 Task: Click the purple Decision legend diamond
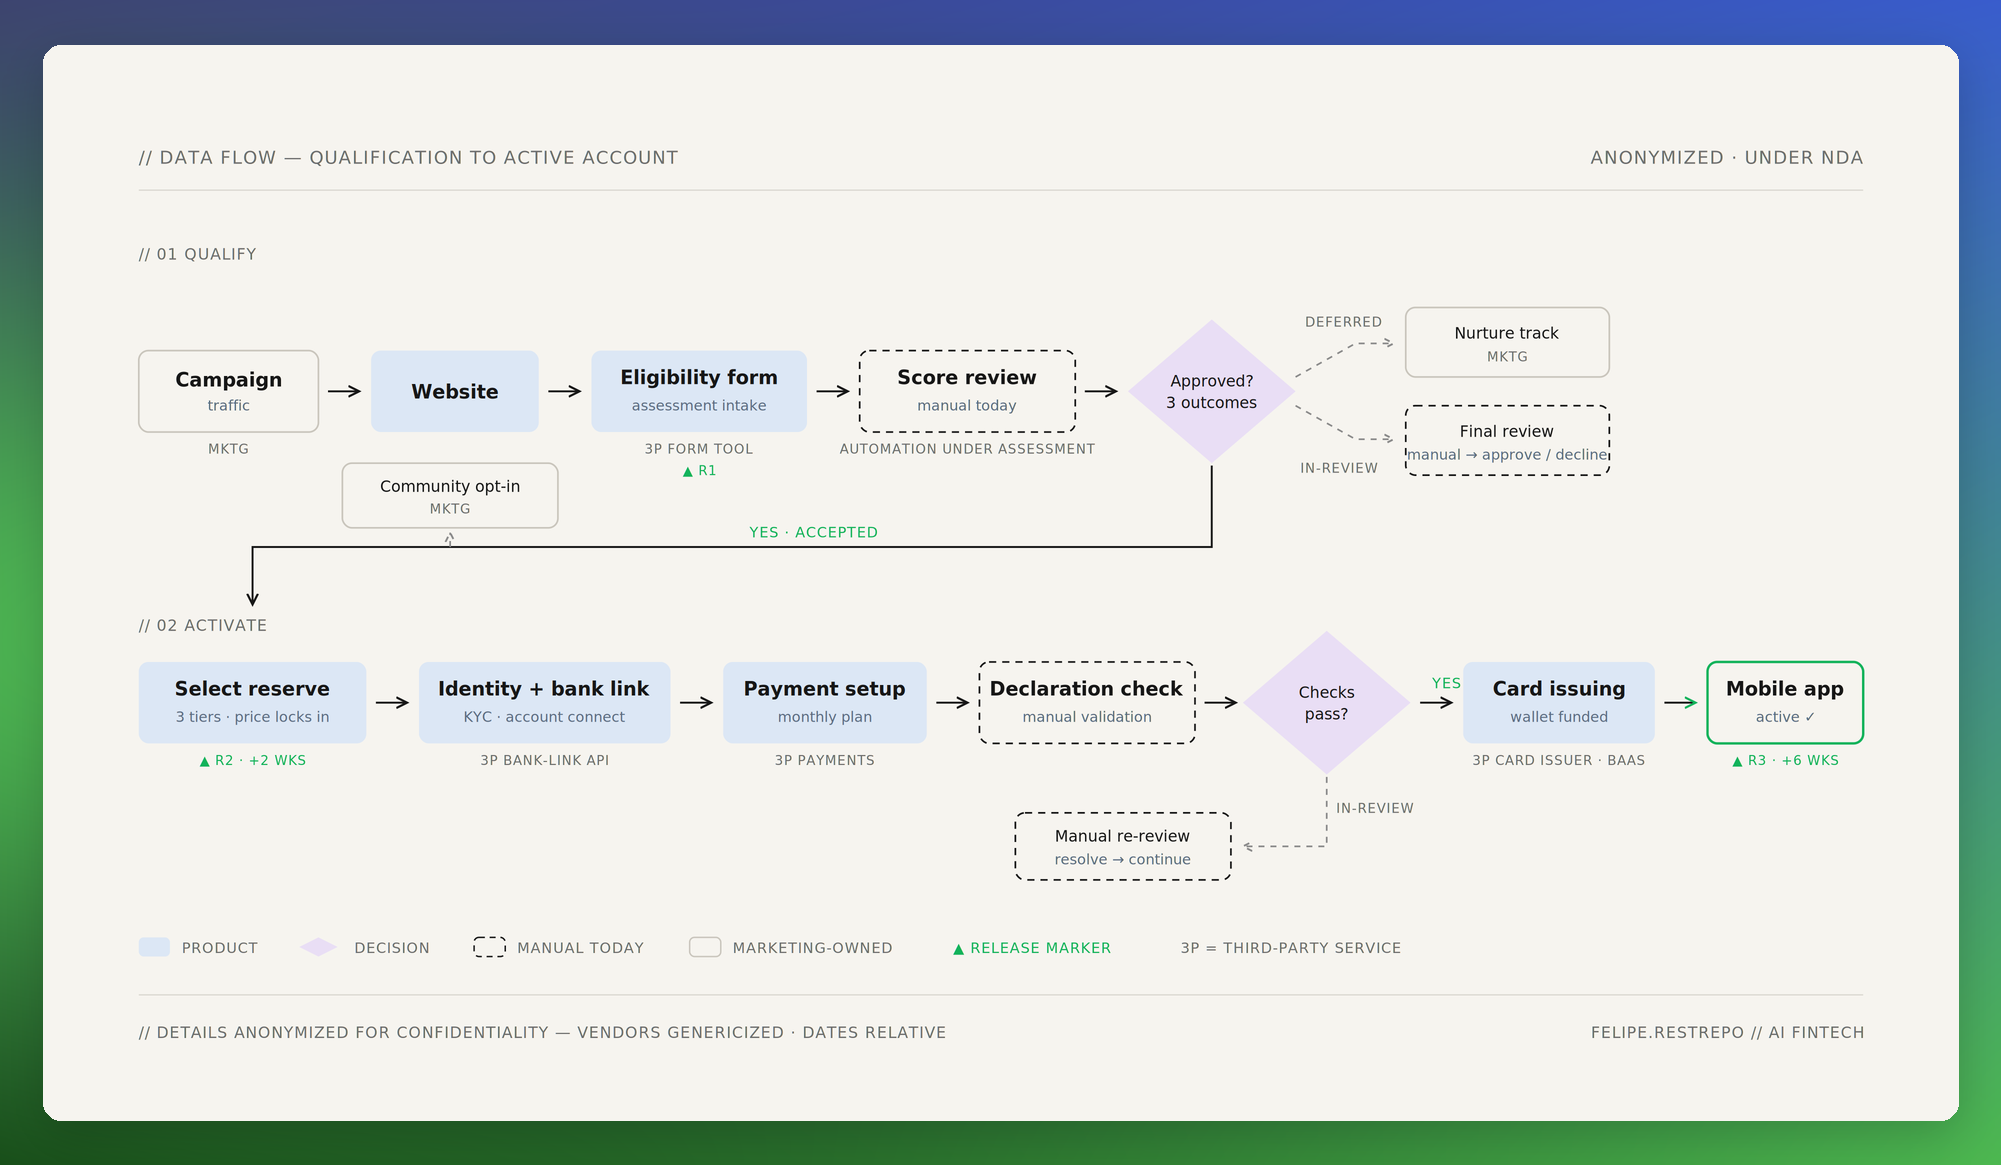coord(318,947)
